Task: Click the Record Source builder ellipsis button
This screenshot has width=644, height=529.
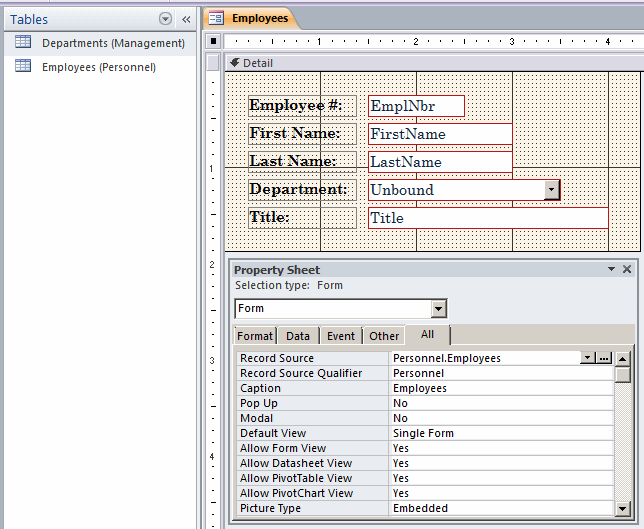Action: click(604, 358)
